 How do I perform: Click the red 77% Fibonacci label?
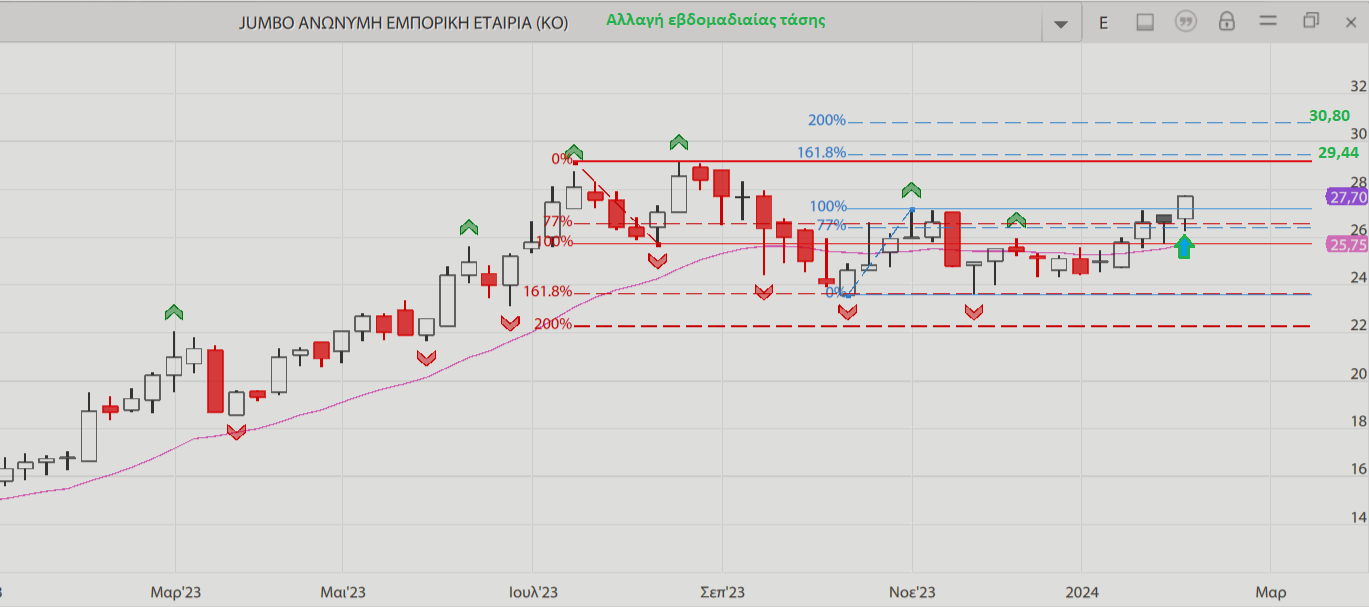pos(558,222)
